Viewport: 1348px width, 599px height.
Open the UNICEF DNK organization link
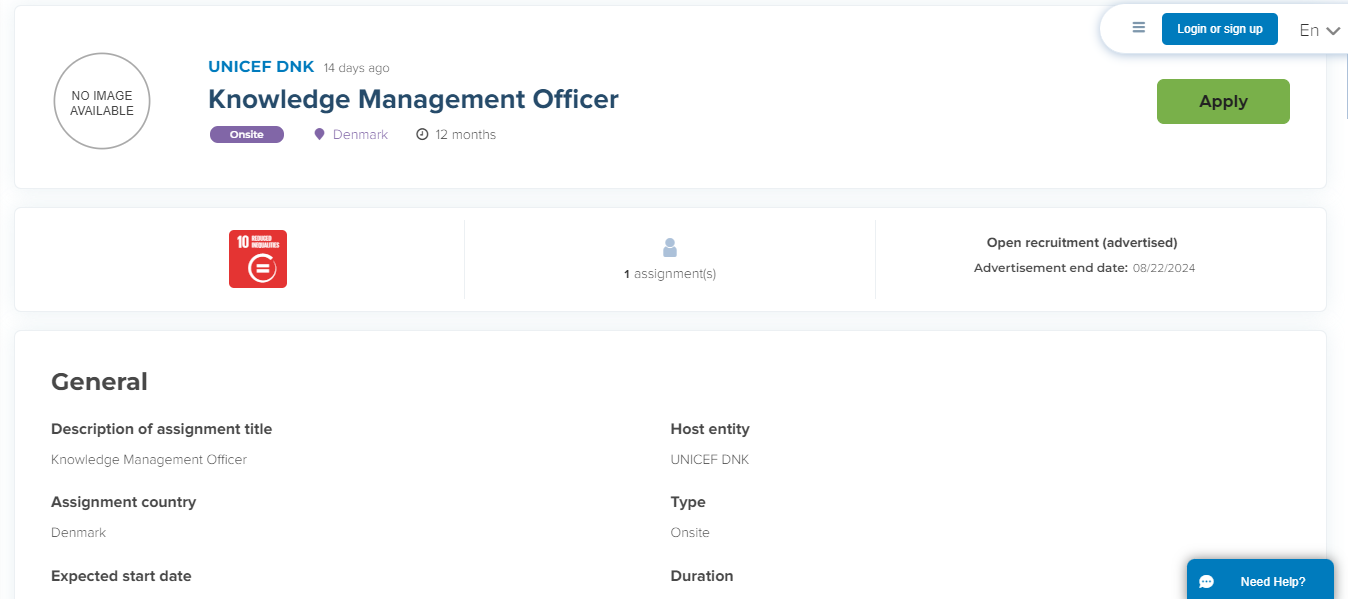[261, 67]
